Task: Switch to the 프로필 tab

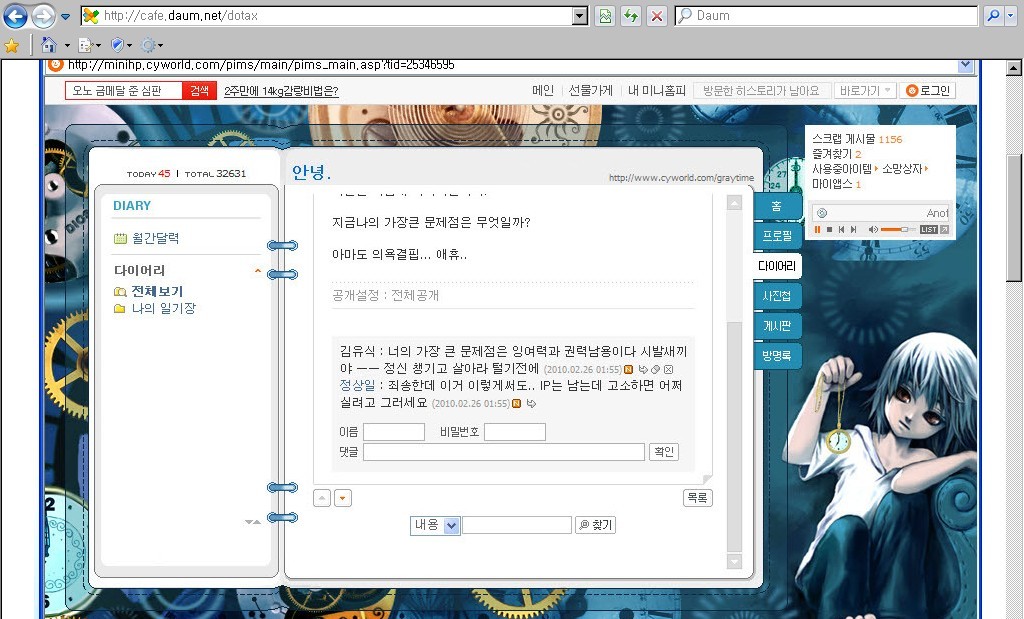Action: pyautogui.click(x=776, y=236)
